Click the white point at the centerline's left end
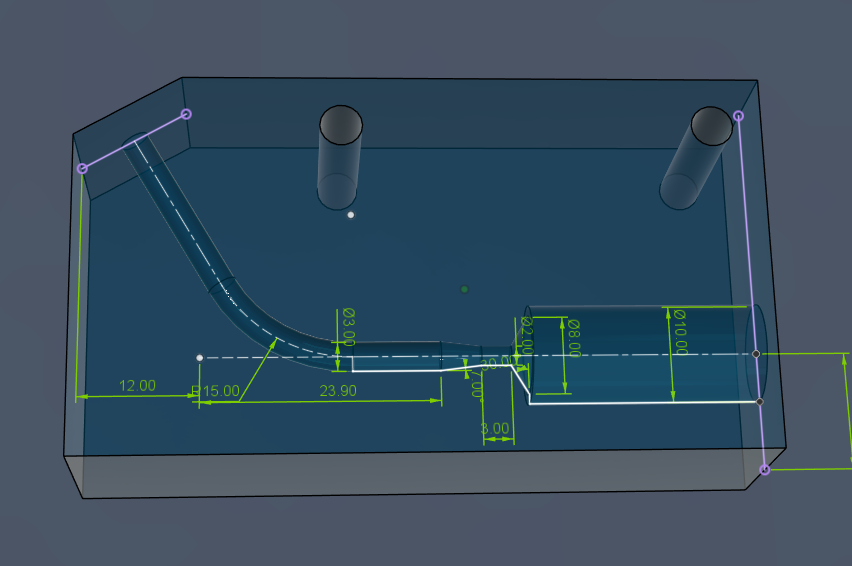The height and width of the screenshot is (566, 852). tap(199, 357)
